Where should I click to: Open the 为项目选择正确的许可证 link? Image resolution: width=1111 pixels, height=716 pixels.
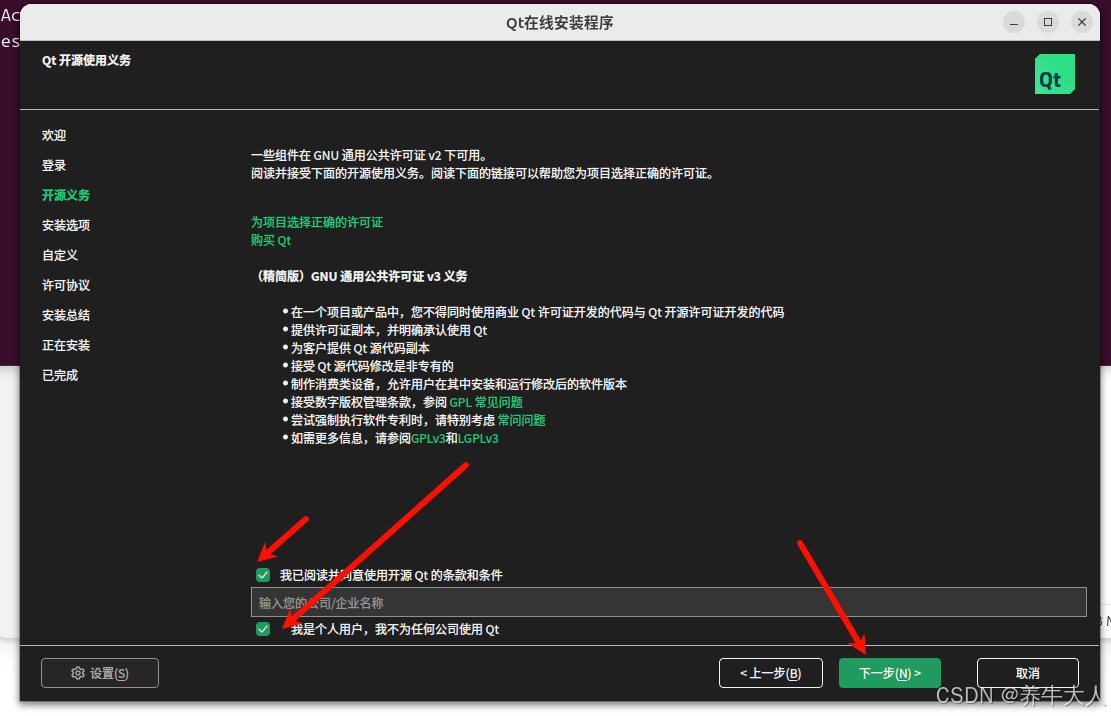(317, 222)
